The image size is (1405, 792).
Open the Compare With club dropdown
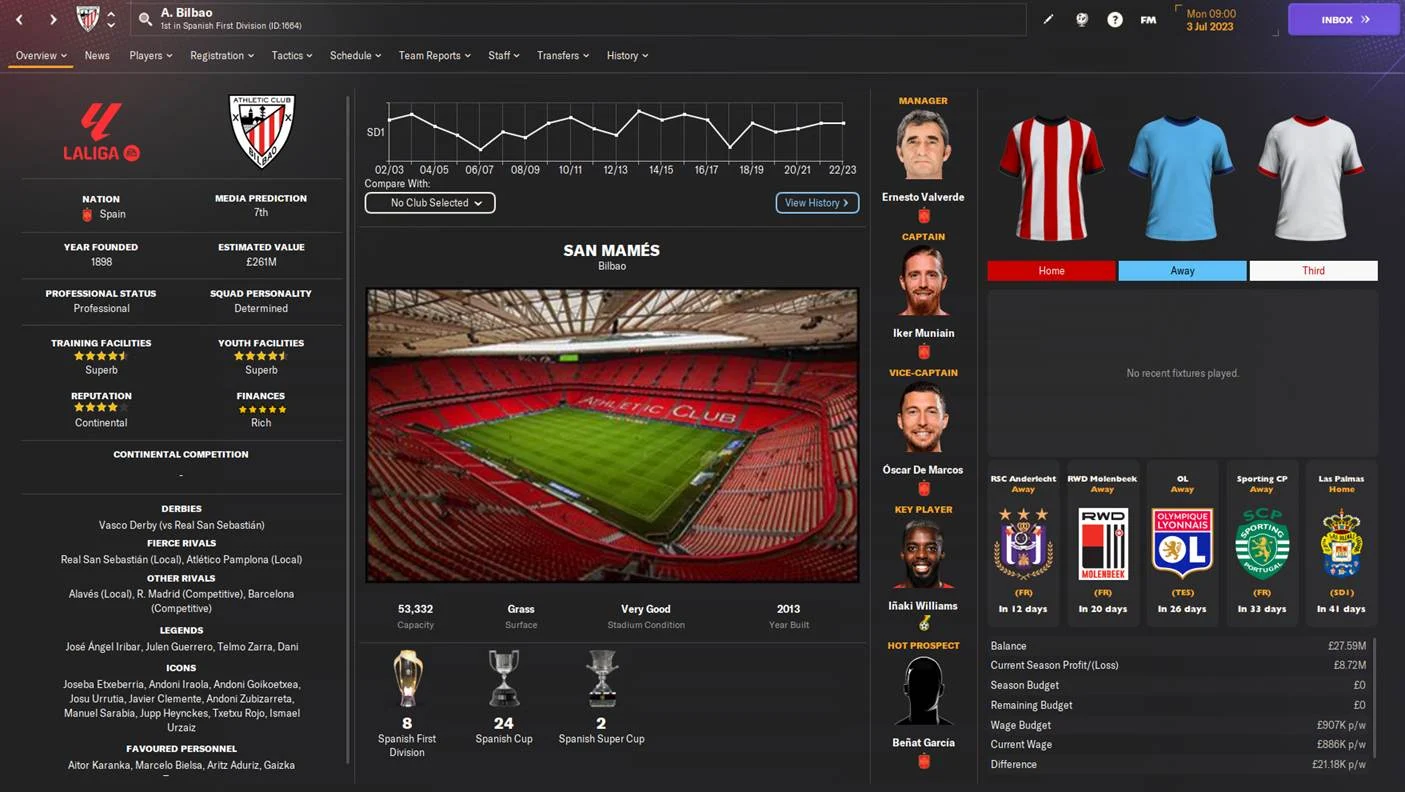tap(430, 203)
